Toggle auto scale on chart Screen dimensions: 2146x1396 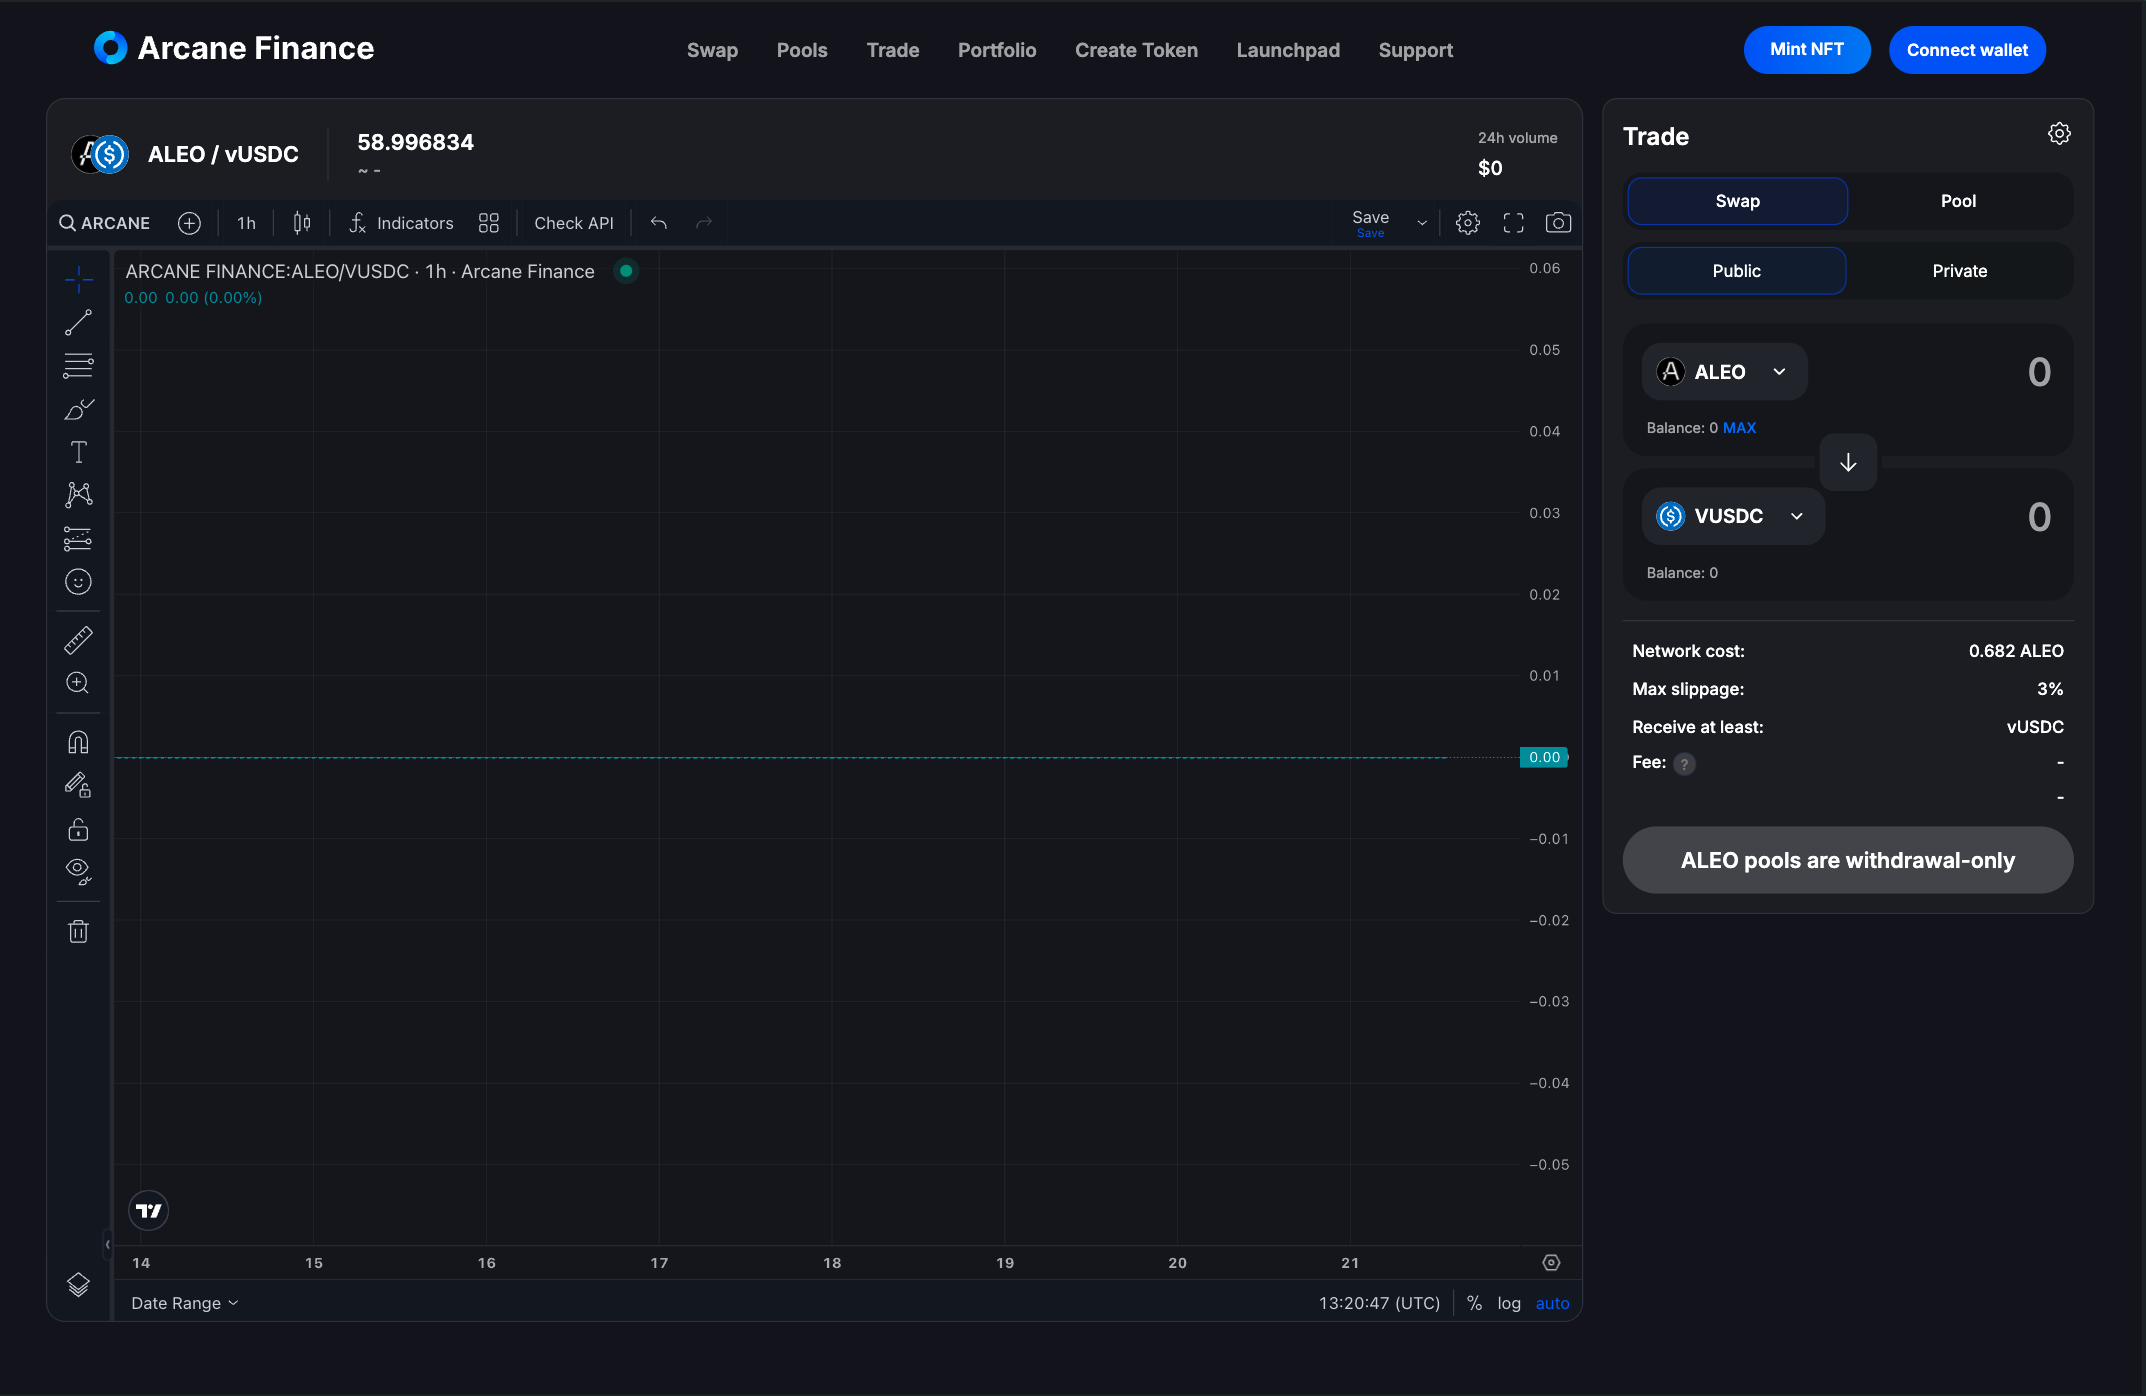click(x=1552, y=1303)
